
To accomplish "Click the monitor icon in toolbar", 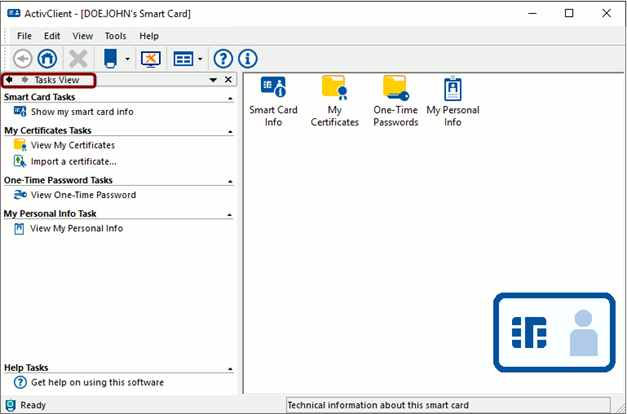I will pyautogui.click(x=150, y=59).
